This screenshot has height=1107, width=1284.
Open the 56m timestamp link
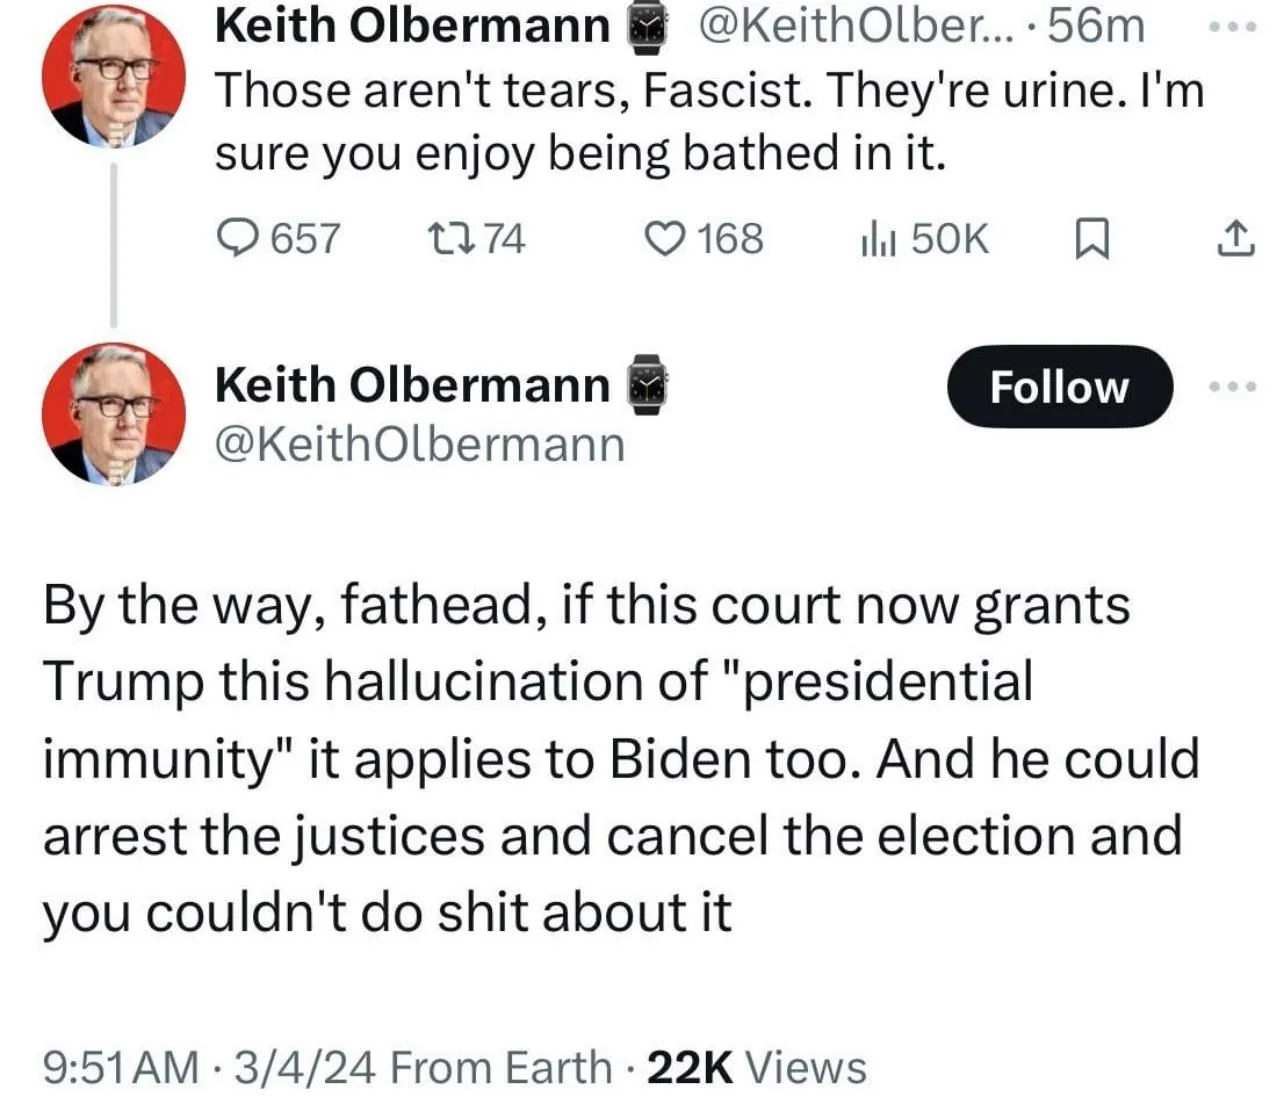point(1096,26)
